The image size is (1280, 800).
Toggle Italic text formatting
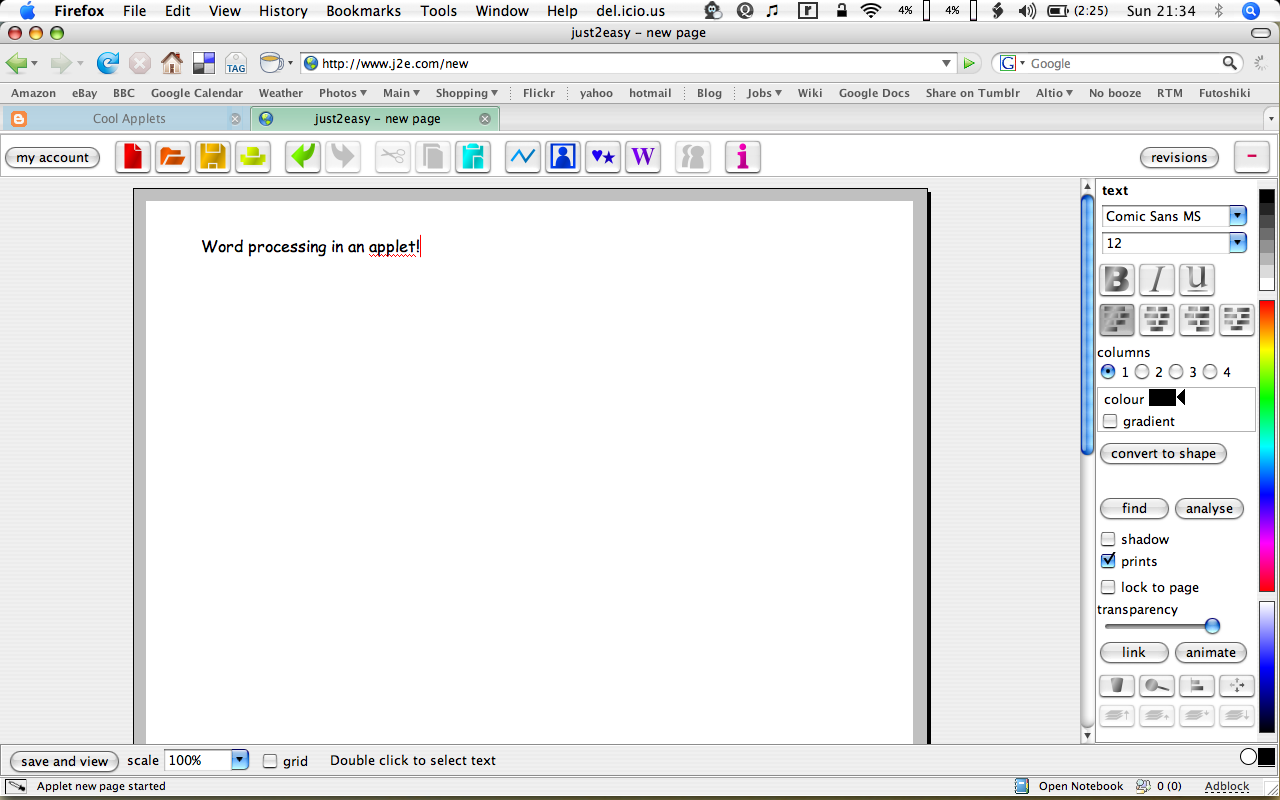[x=1157, y=279]
